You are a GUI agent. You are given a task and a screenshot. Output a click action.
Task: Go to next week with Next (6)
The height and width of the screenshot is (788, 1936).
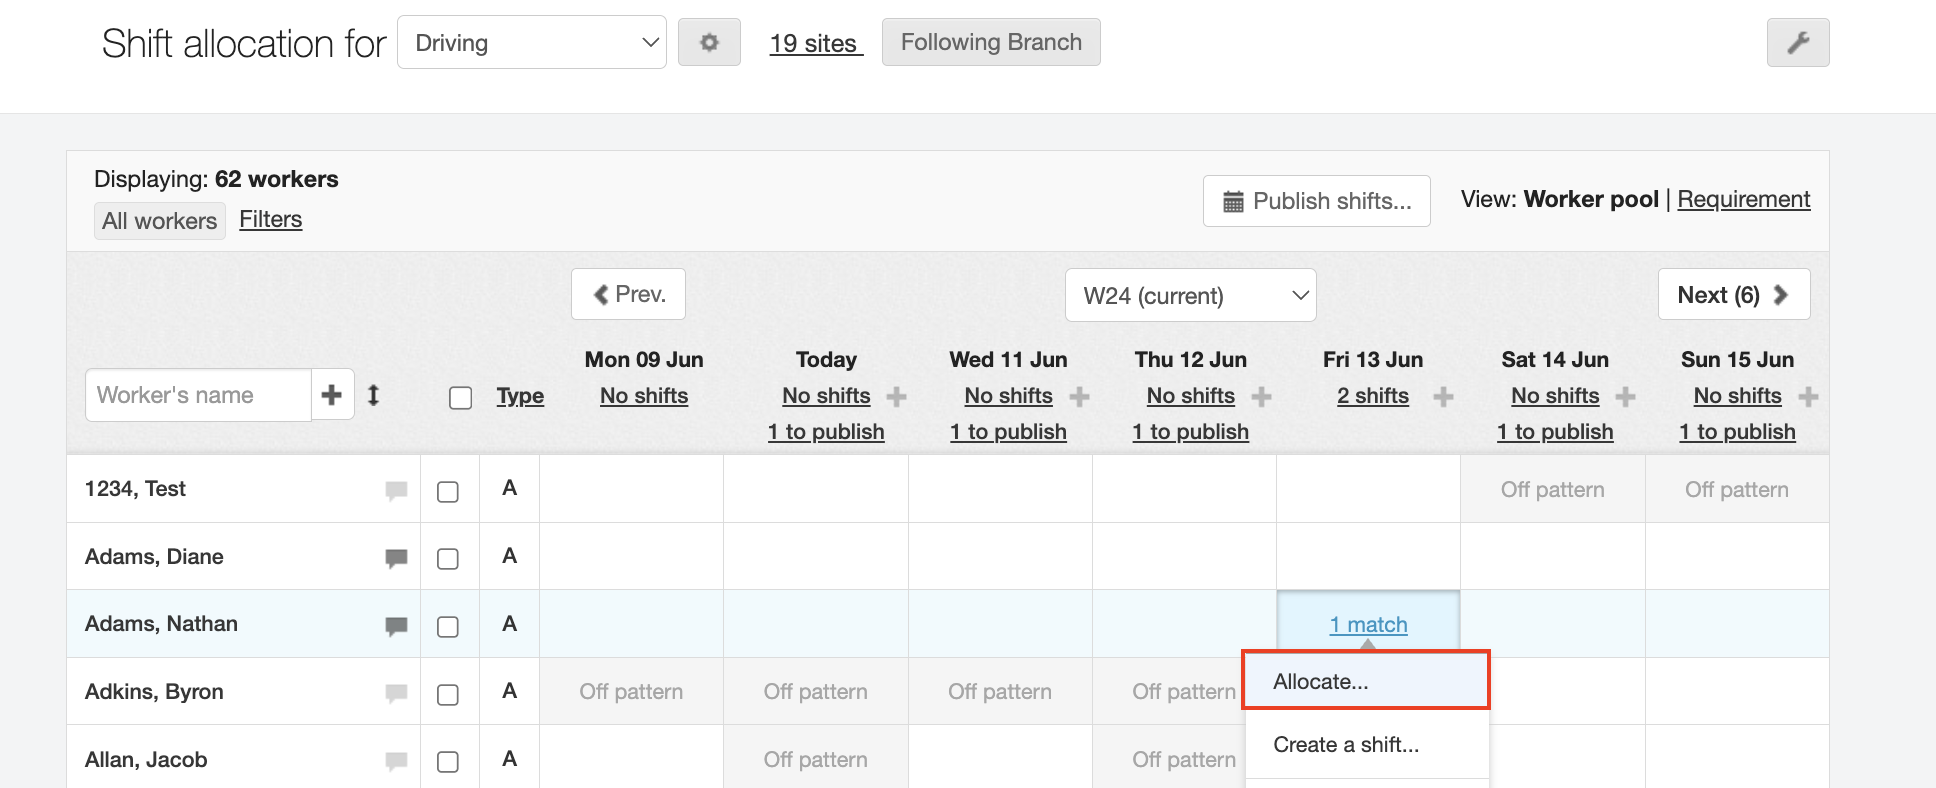pos(1733,295)
